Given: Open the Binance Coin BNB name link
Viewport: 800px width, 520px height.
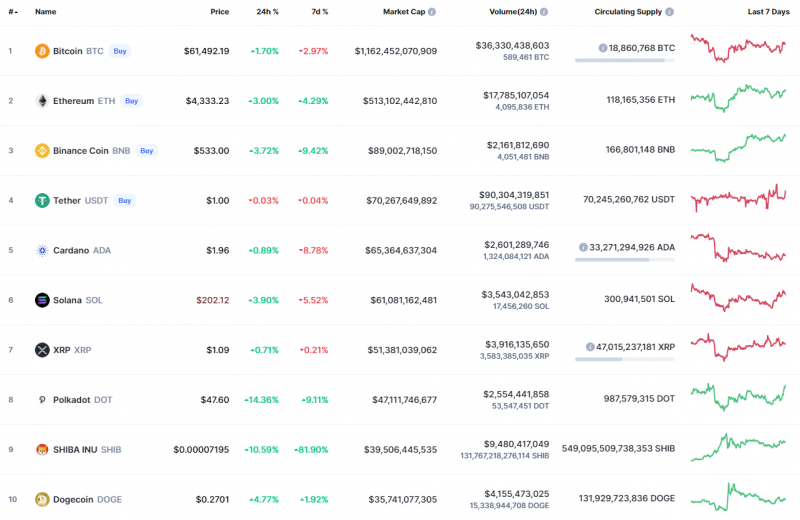Looking at the screenshot, I should (x=91, y=151).
